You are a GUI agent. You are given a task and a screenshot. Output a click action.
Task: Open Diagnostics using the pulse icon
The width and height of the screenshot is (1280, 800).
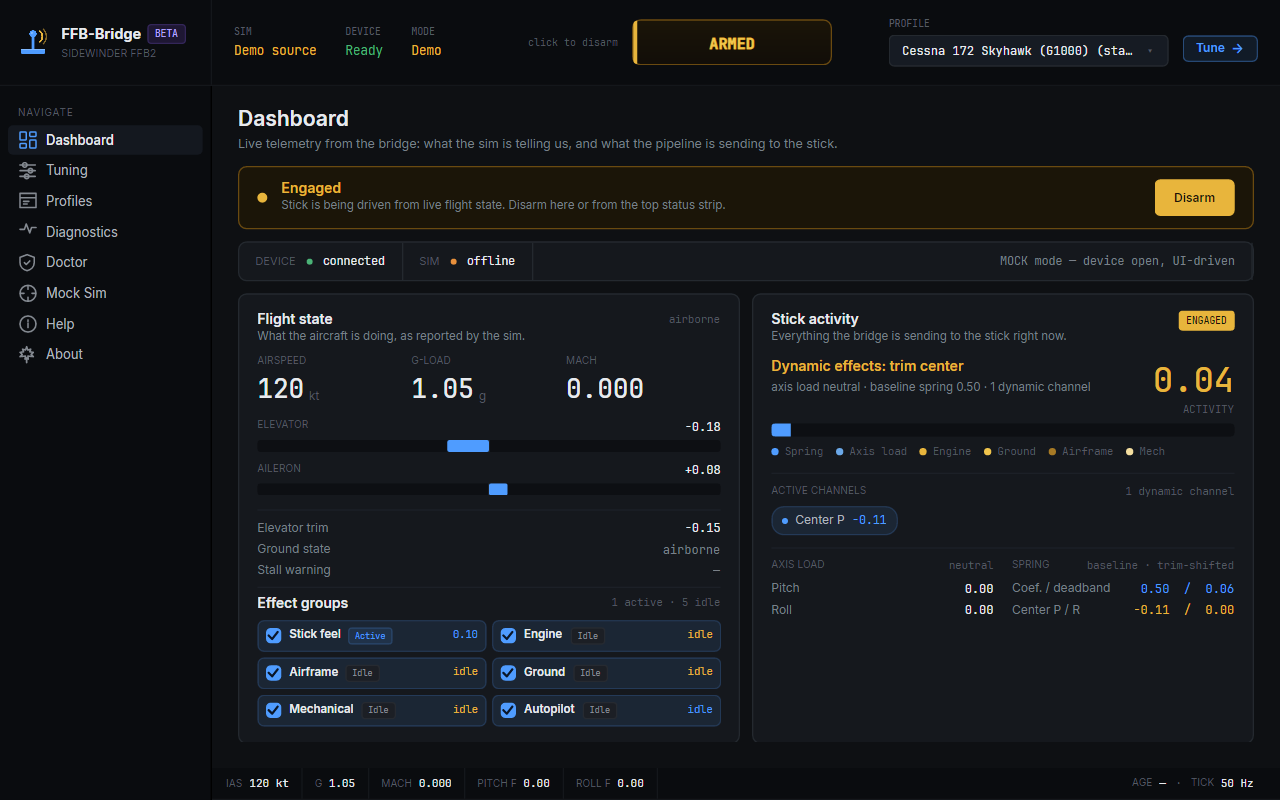click(x=27, y=231)
